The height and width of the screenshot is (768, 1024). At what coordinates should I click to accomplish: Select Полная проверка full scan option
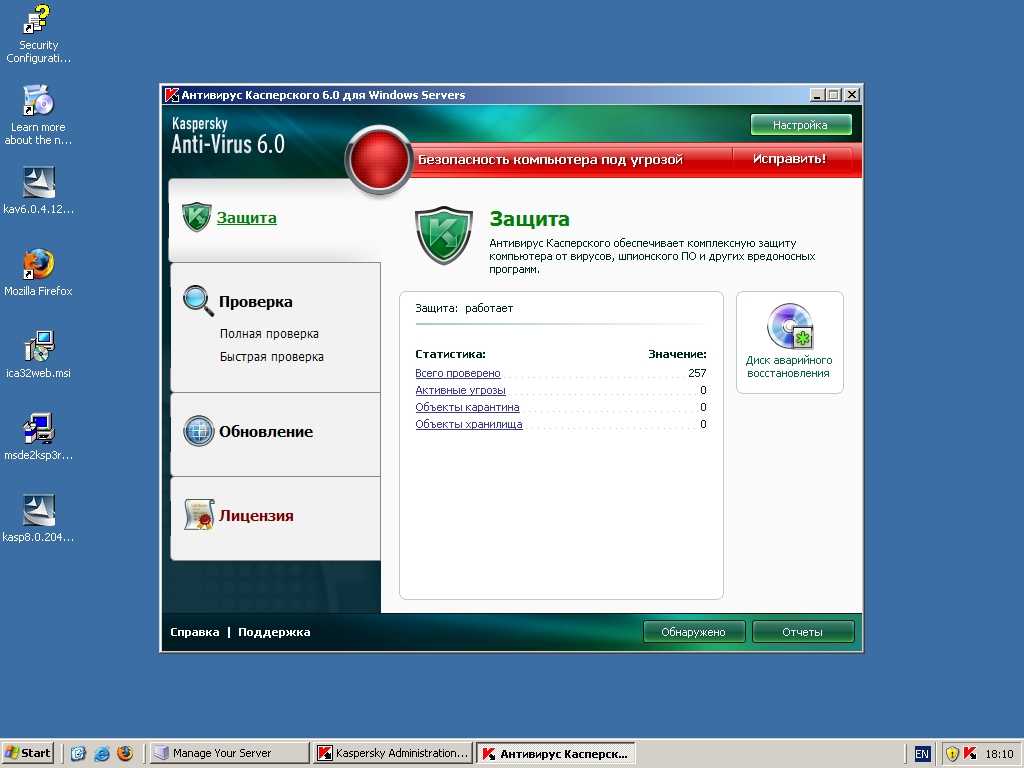269,334
